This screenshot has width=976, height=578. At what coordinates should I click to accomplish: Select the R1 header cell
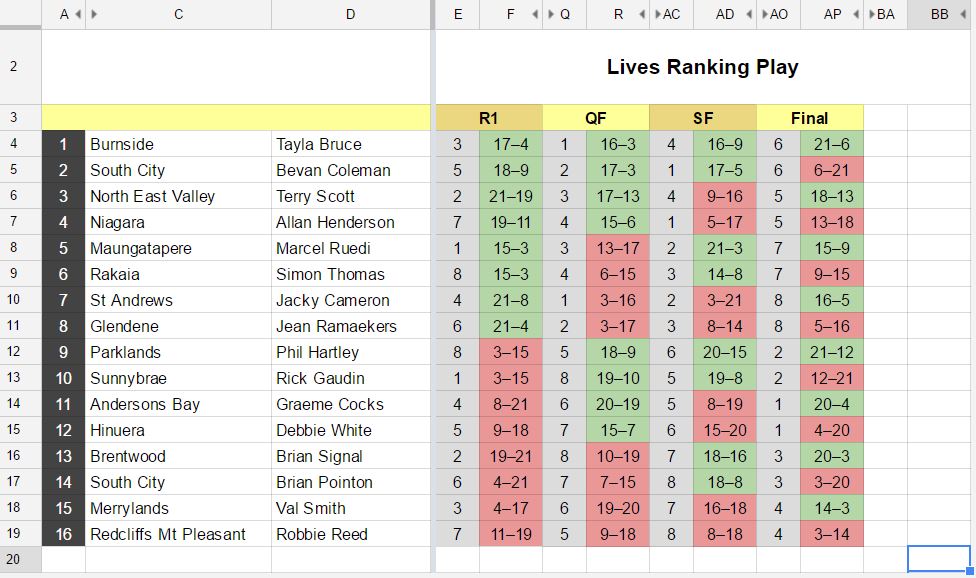coord(488,117)
